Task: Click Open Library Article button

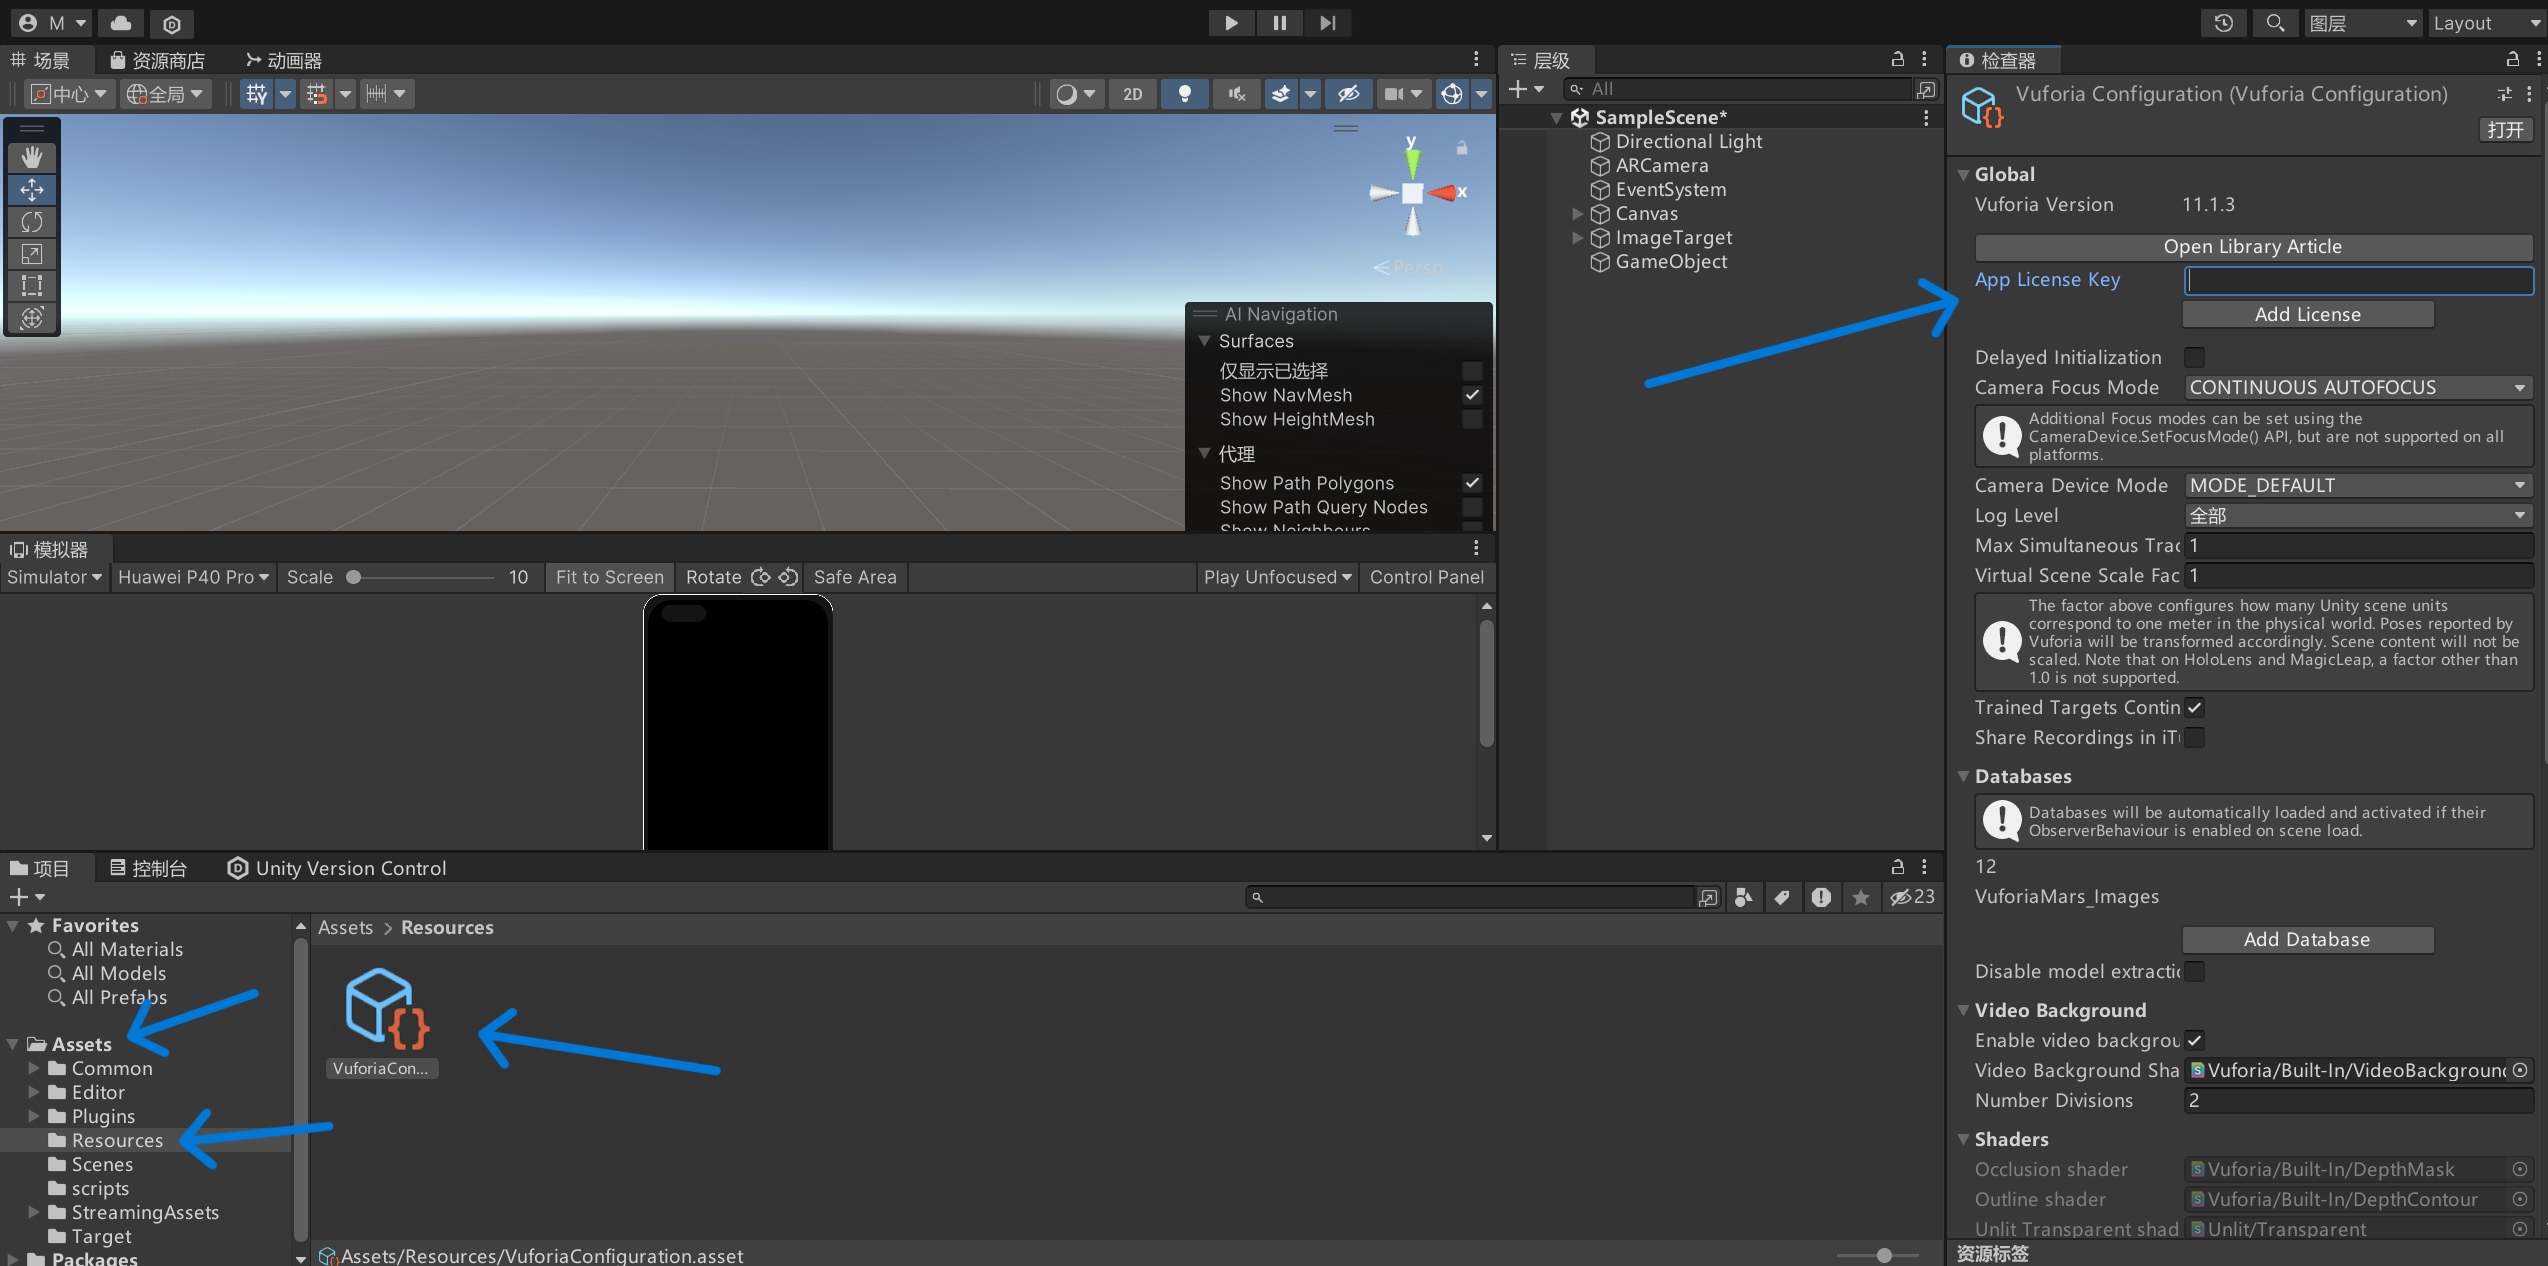Action: [2253, 246]
